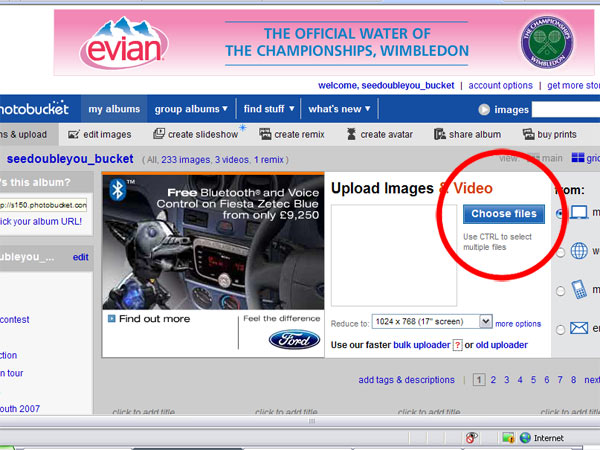Viewport: 600px width, 450px height.
Task: Expand the group albums menu
Action: tap(191, 109)
